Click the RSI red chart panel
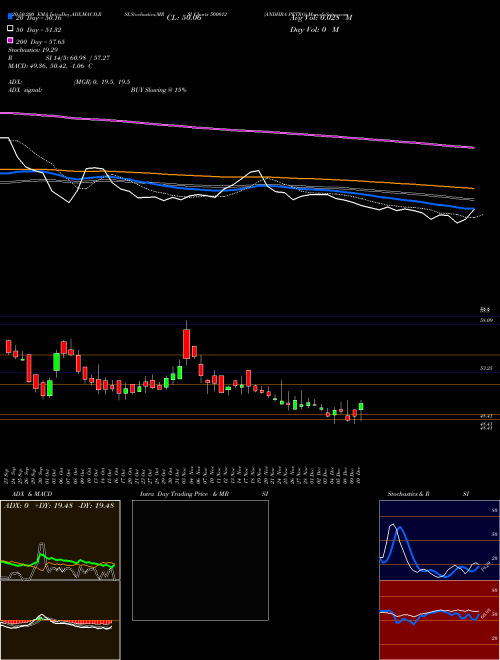The width and height of the screenshot is (500, 660). coord(439,620)
